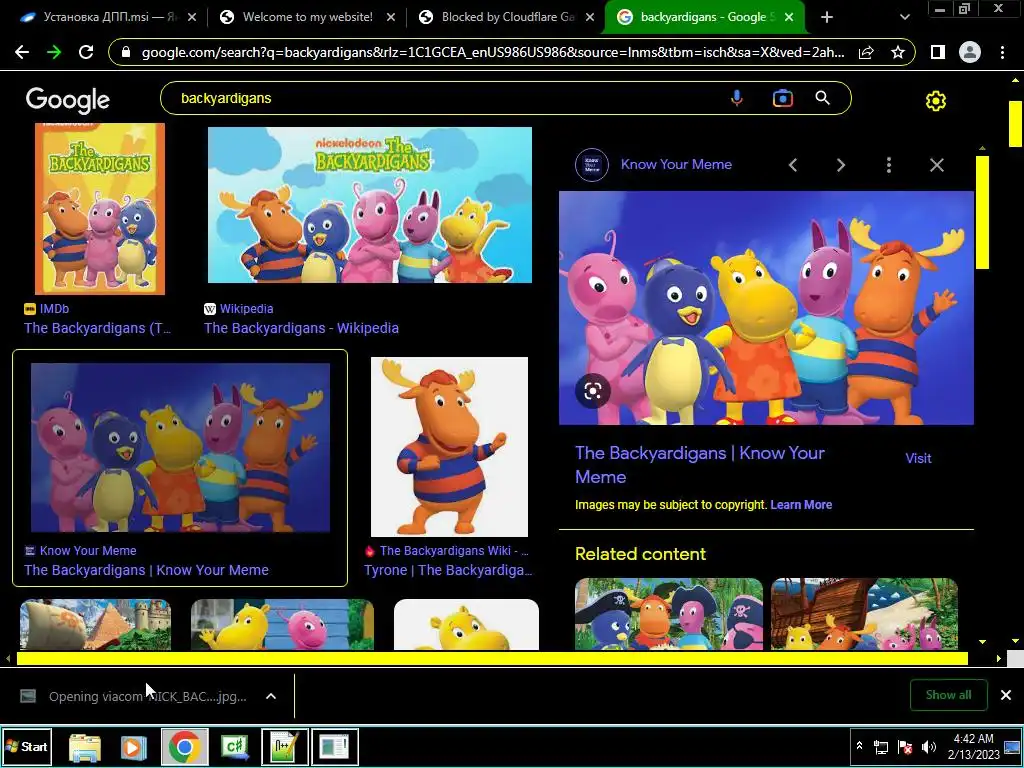1024x768 pixels.
Task: Open Google quick settings gear
Action: (x=936, y=101)
